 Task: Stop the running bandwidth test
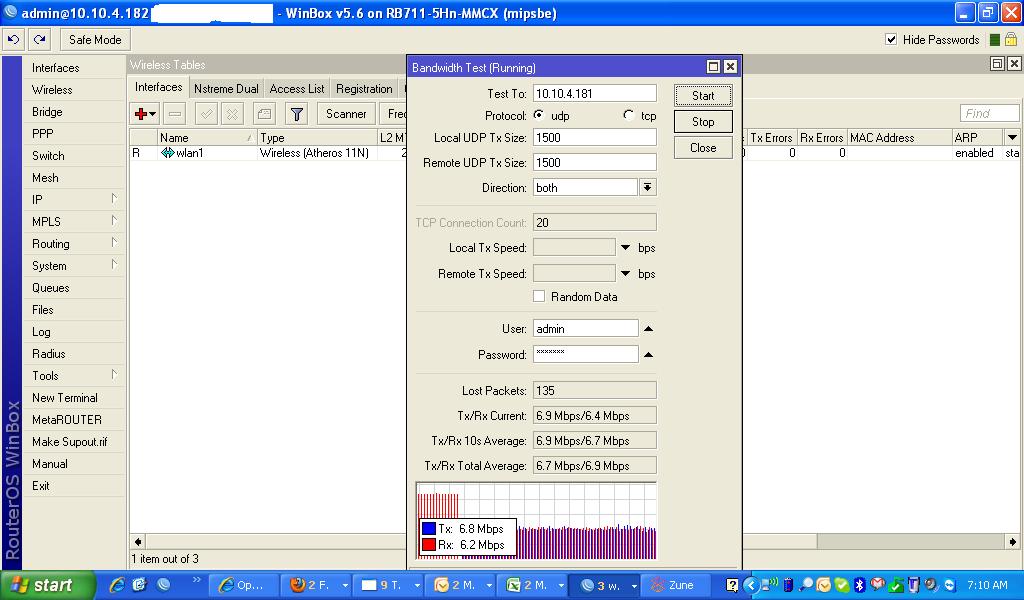[702, 121]
